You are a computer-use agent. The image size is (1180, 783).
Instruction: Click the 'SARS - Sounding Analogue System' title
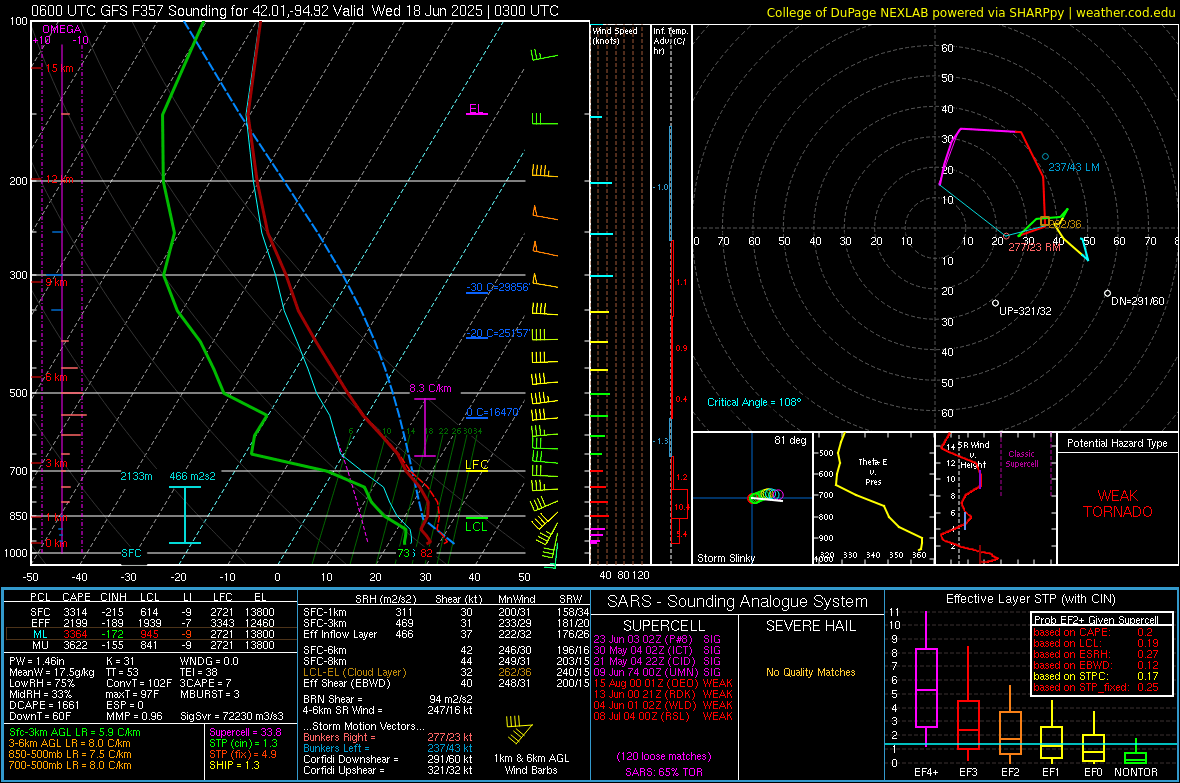click(x=738, y=602)
